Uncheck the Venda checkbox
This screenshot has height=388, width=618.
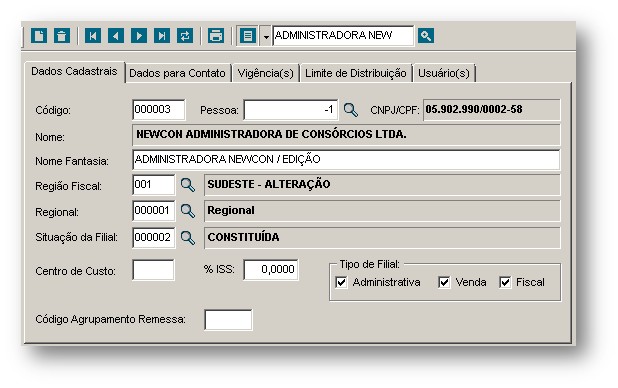pos(444,282)
